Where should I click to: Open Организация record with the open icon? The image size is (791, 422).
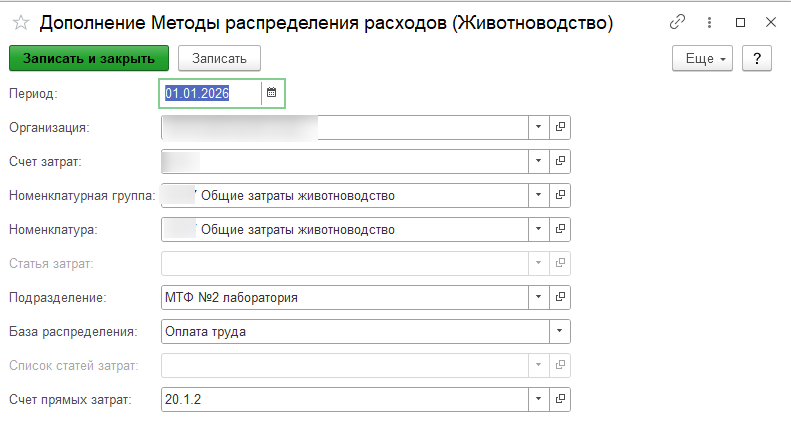coord(560,127)
